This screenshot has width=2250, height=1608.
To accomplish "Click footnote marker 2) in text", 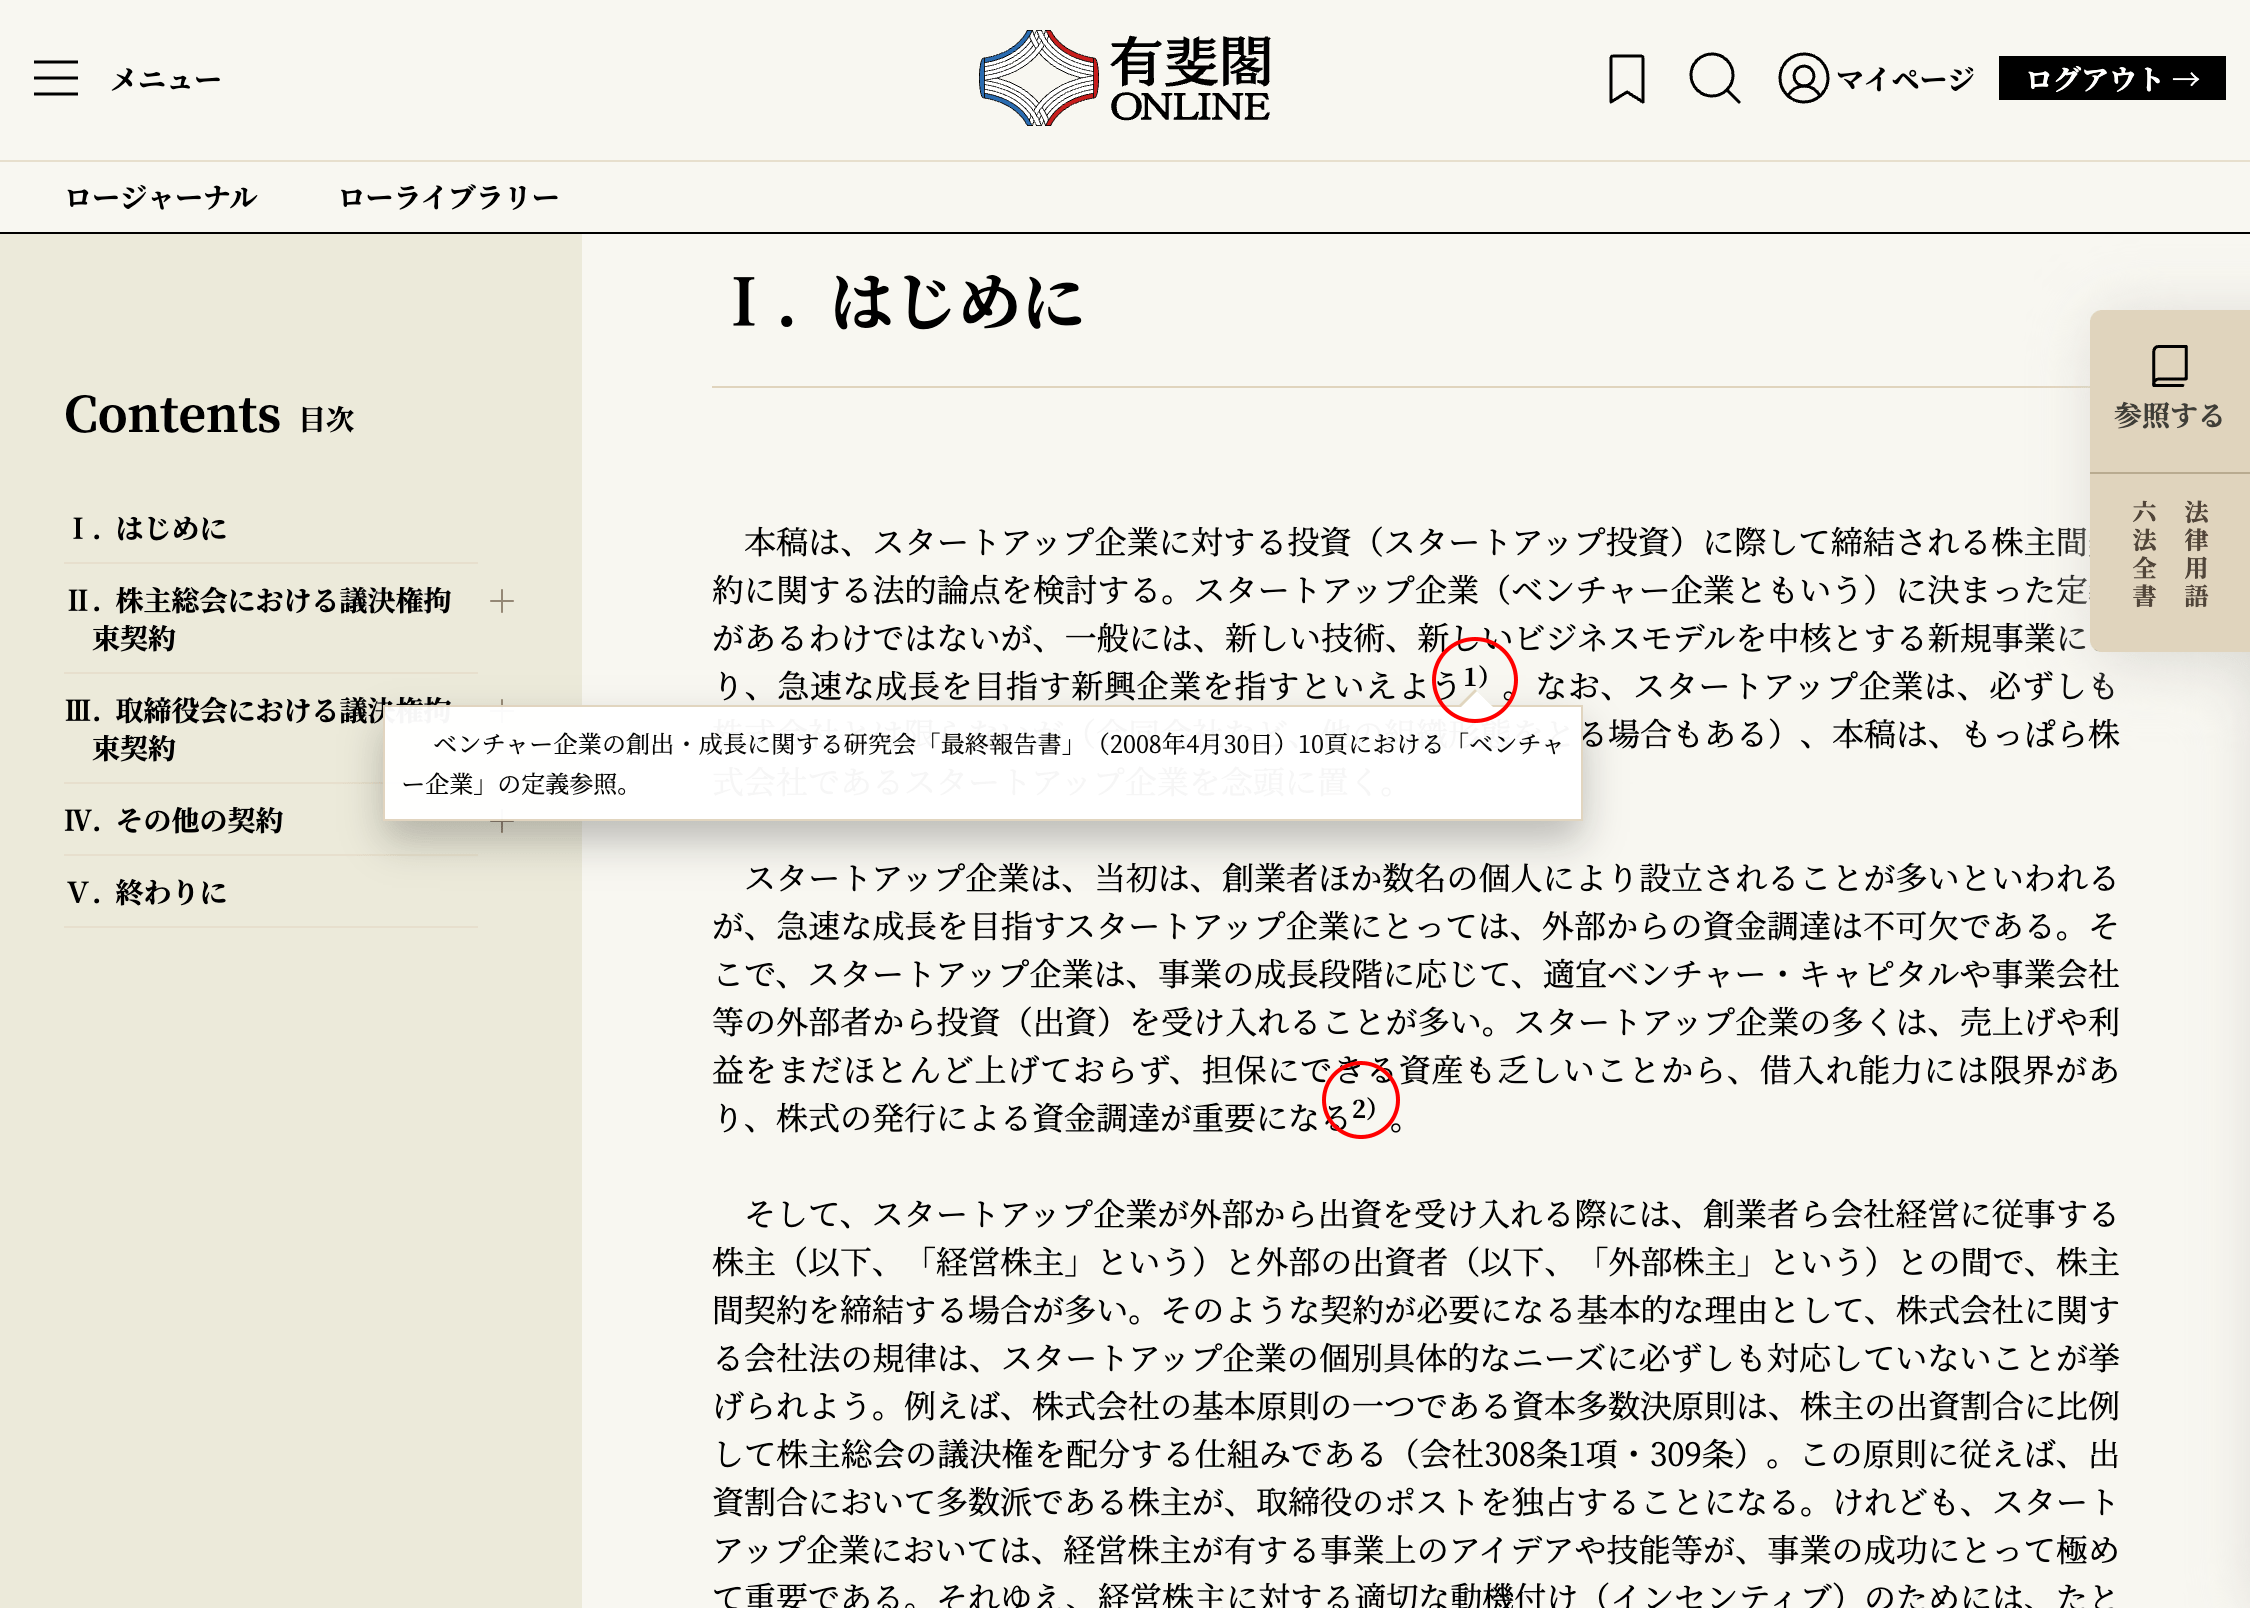I will (1363, 1108).
